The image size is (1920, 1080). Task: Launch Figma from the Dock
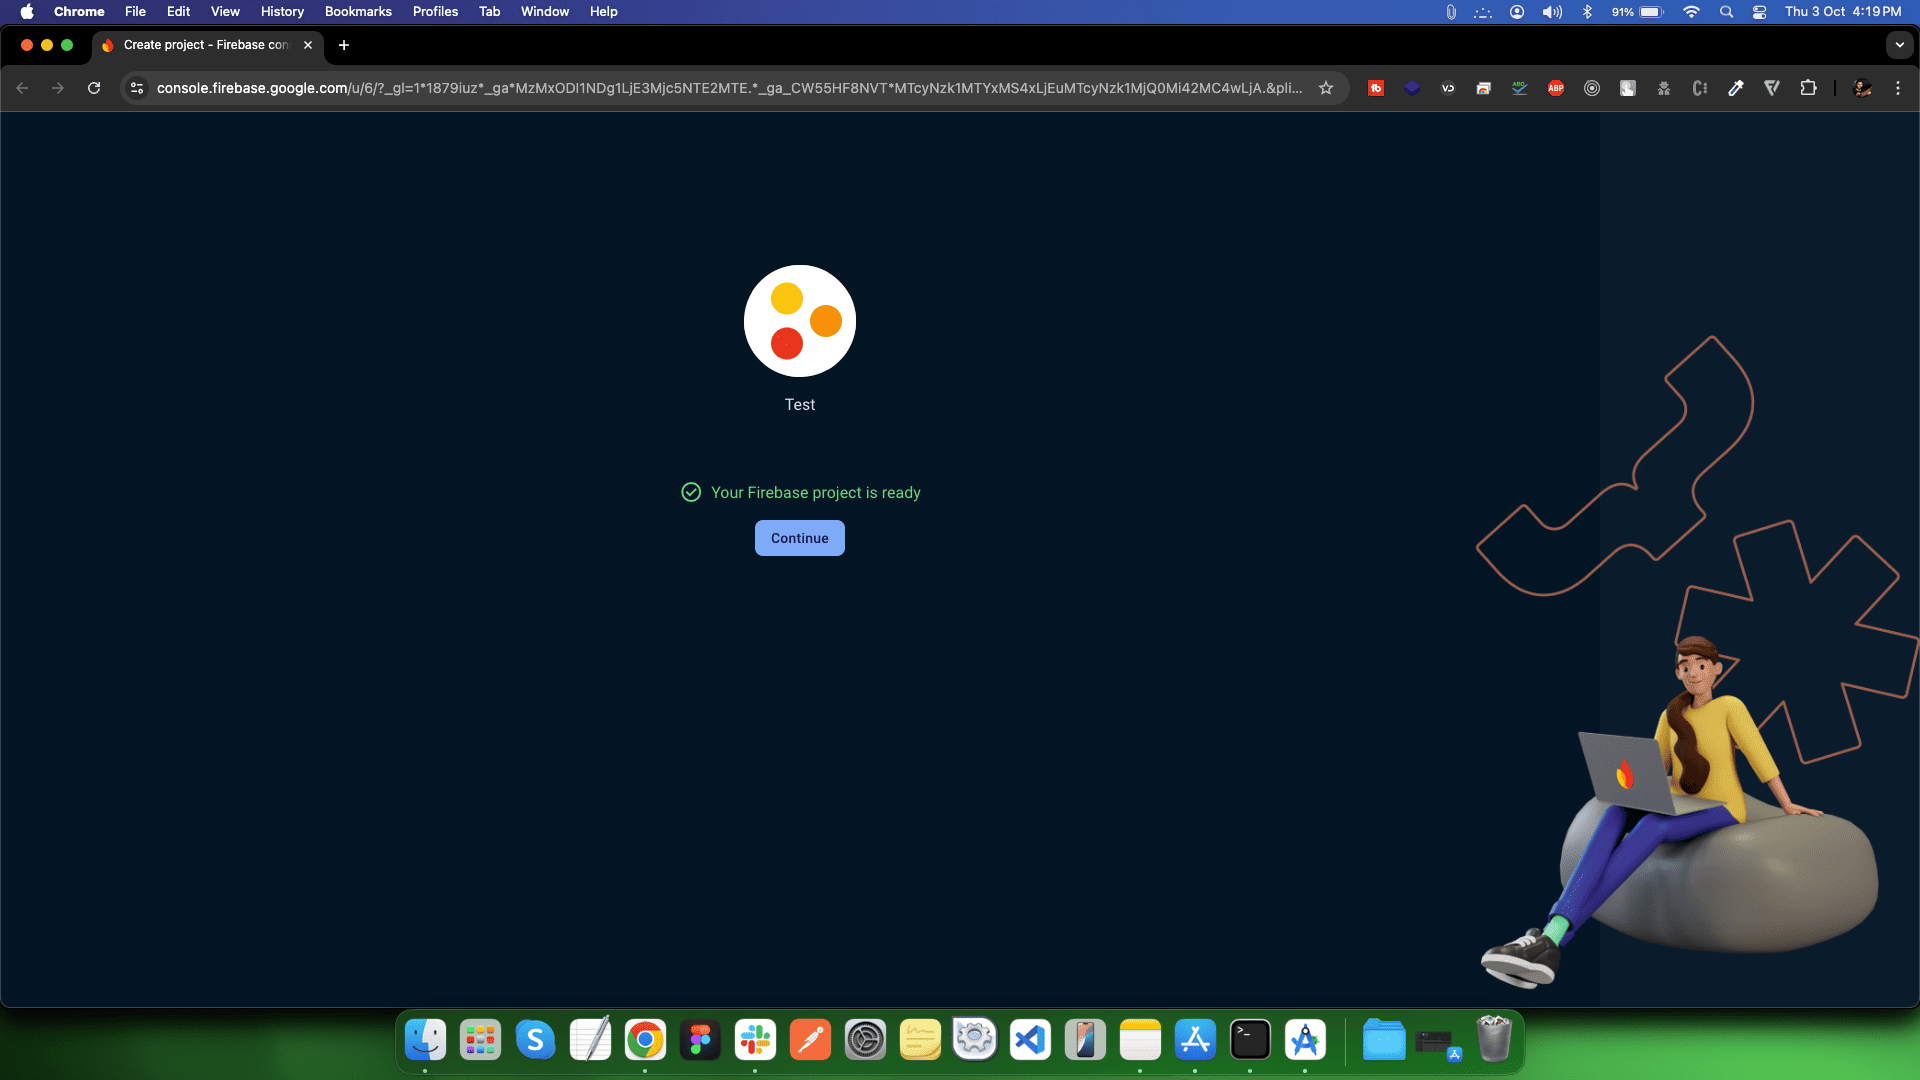[700, 1039]
